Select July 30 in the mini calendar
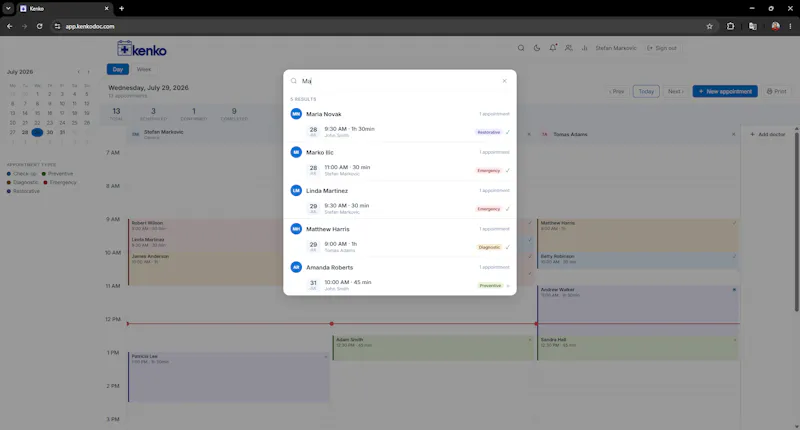The image size is (800, 430). pos(49,132)
